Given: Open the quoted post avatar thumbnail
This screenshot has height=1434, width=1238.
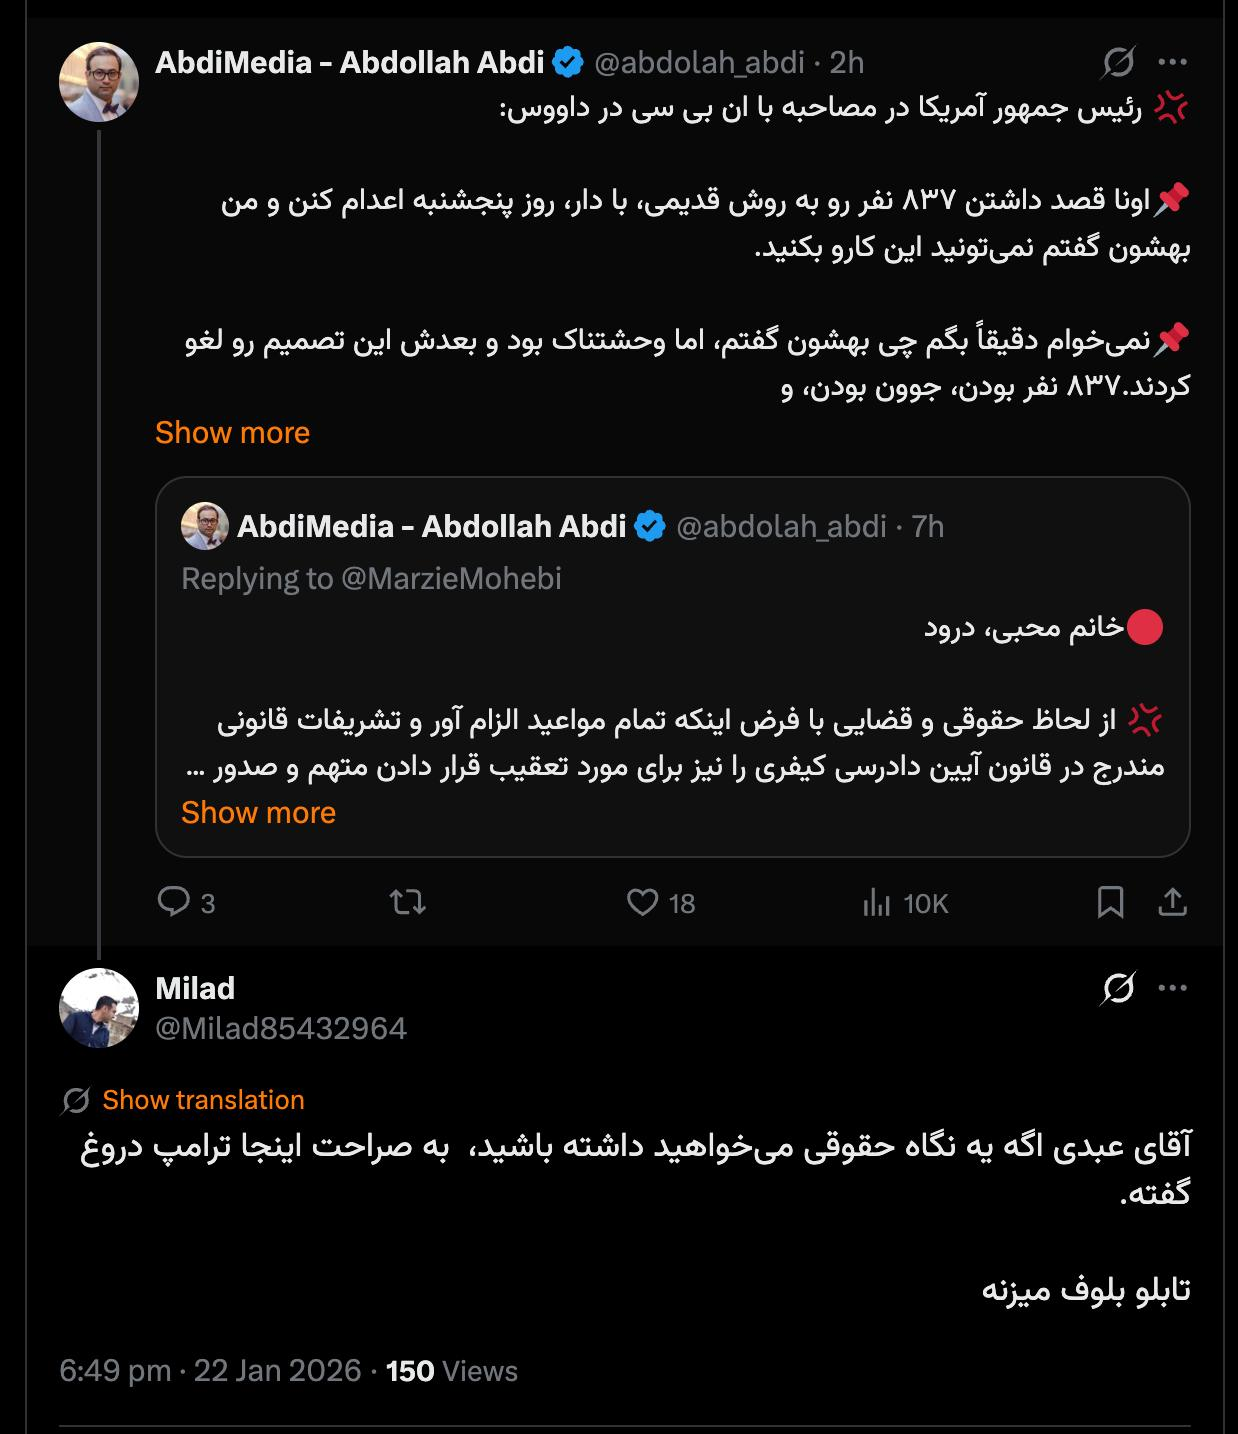Looking at the screenshot, I should pos(205,526).
